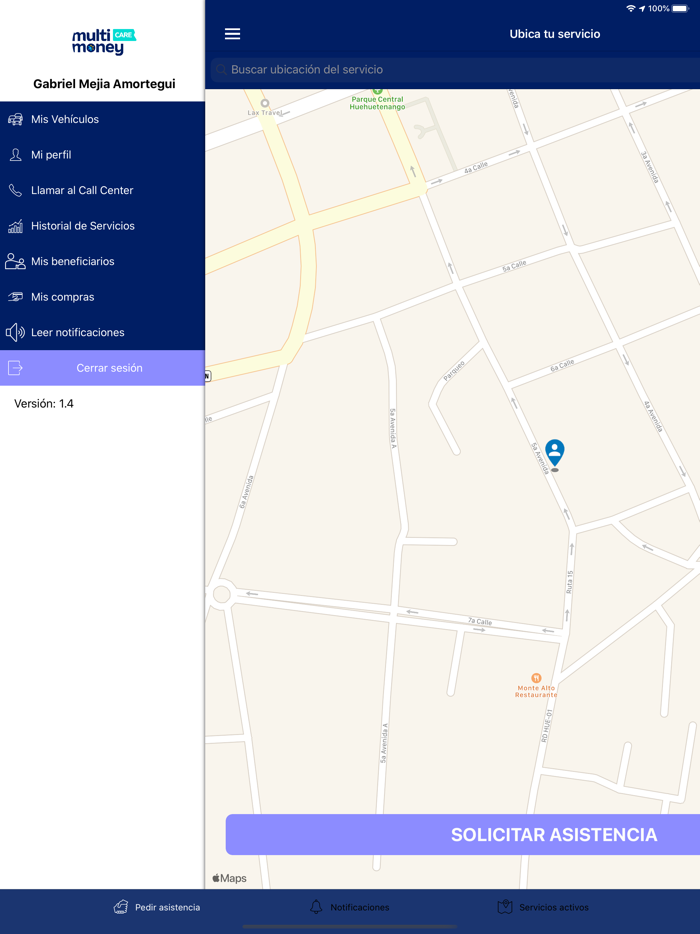Image resolution: width=700 pixels, height=934 pixels.
Task: Select Llamar al Call Center
Action: click(102, 191)
